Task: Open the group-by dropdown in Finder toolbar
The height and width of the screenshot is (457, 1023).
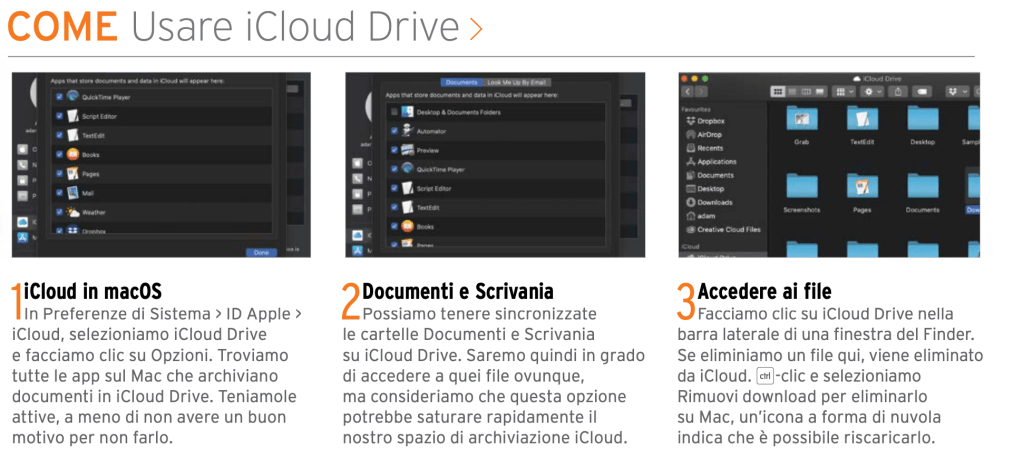Action: click(x=846, y=91)
